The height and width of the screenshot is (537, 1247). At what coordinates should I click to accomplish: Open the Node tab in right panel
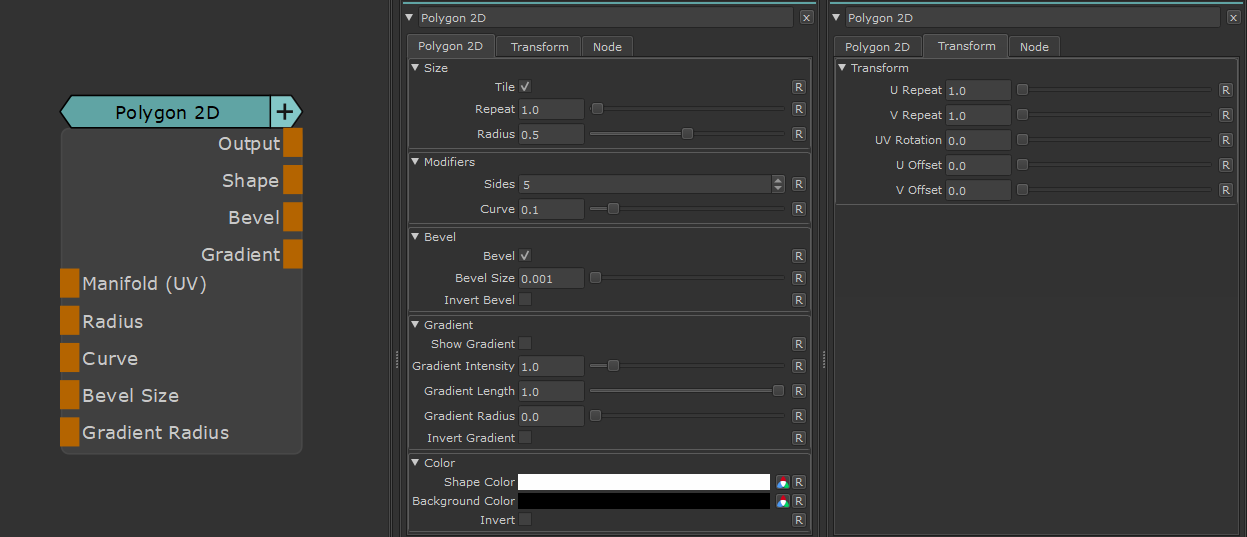[1034, 47]
